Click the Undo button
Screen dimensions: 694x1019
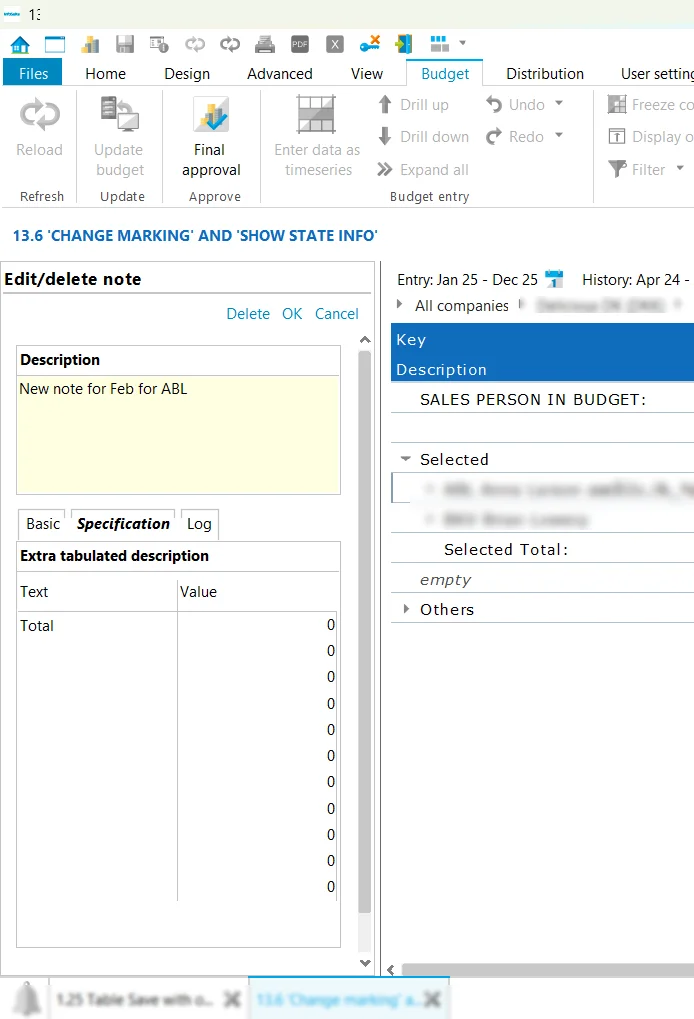(x=516, y=105)
